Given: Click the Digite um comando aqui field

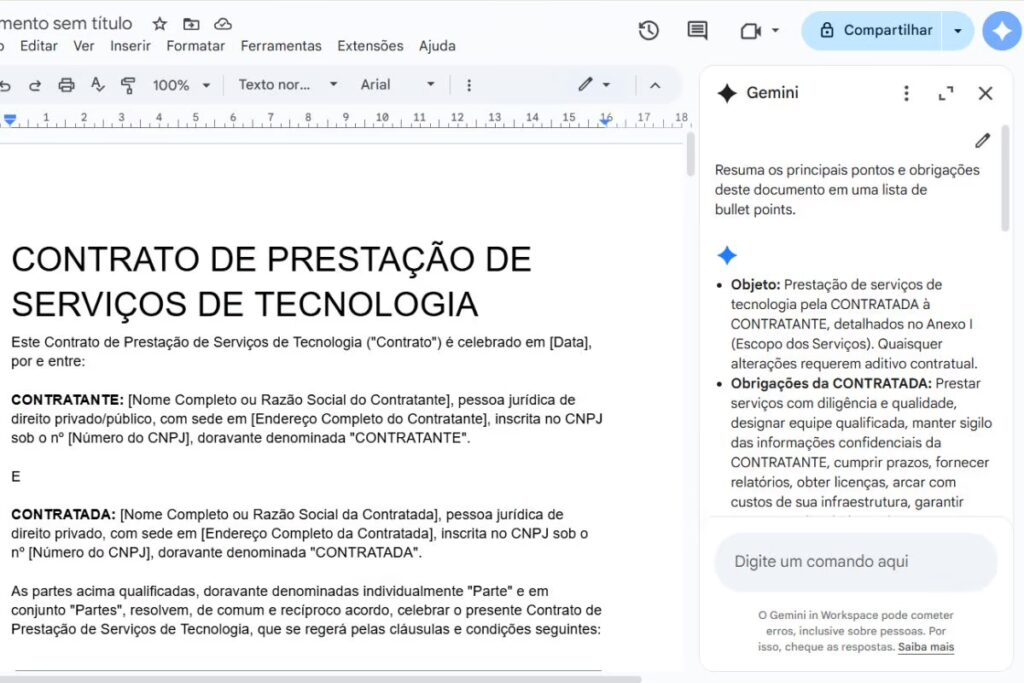Looking at the screenshot, I should point(856,562).
